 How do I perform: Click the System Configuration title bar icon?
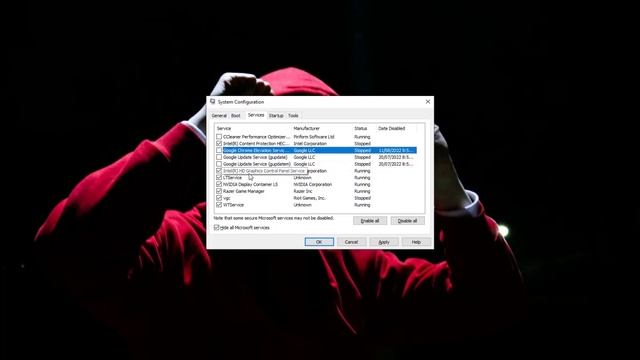(x=213, y=102)
